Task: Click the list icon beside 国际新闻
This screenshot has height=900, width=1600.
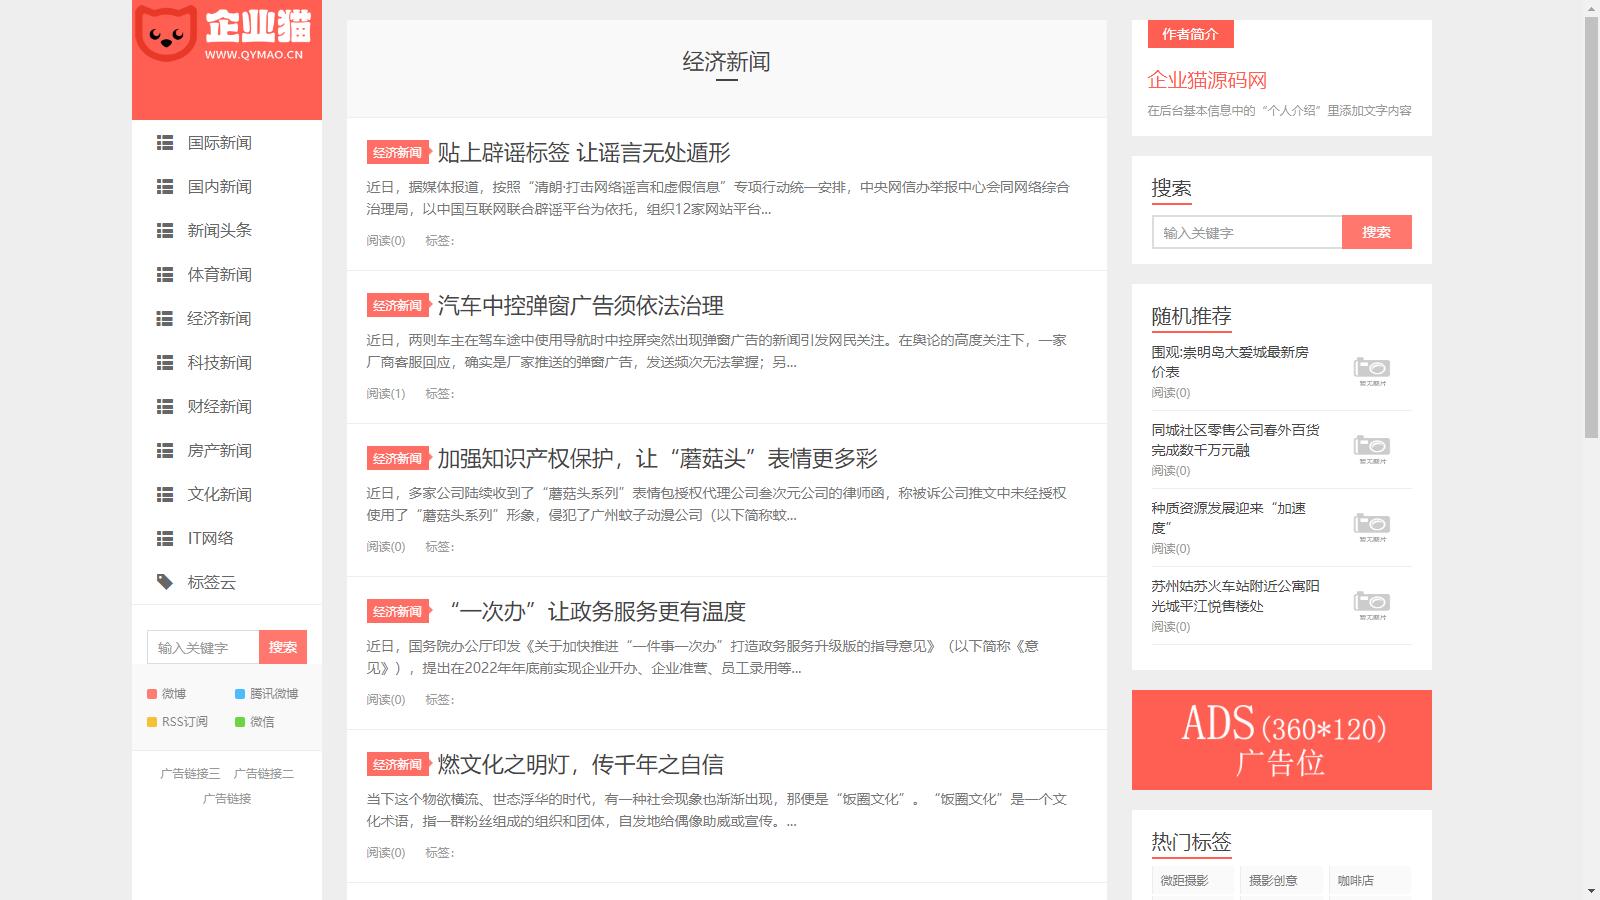Action: click(x=165, y=143)
